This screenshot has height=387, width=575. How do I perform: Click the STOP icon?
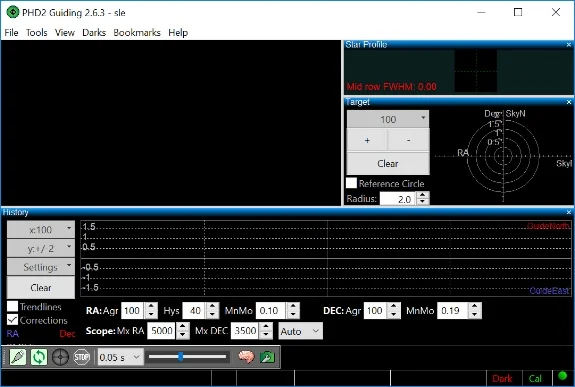tap(81, 357)
